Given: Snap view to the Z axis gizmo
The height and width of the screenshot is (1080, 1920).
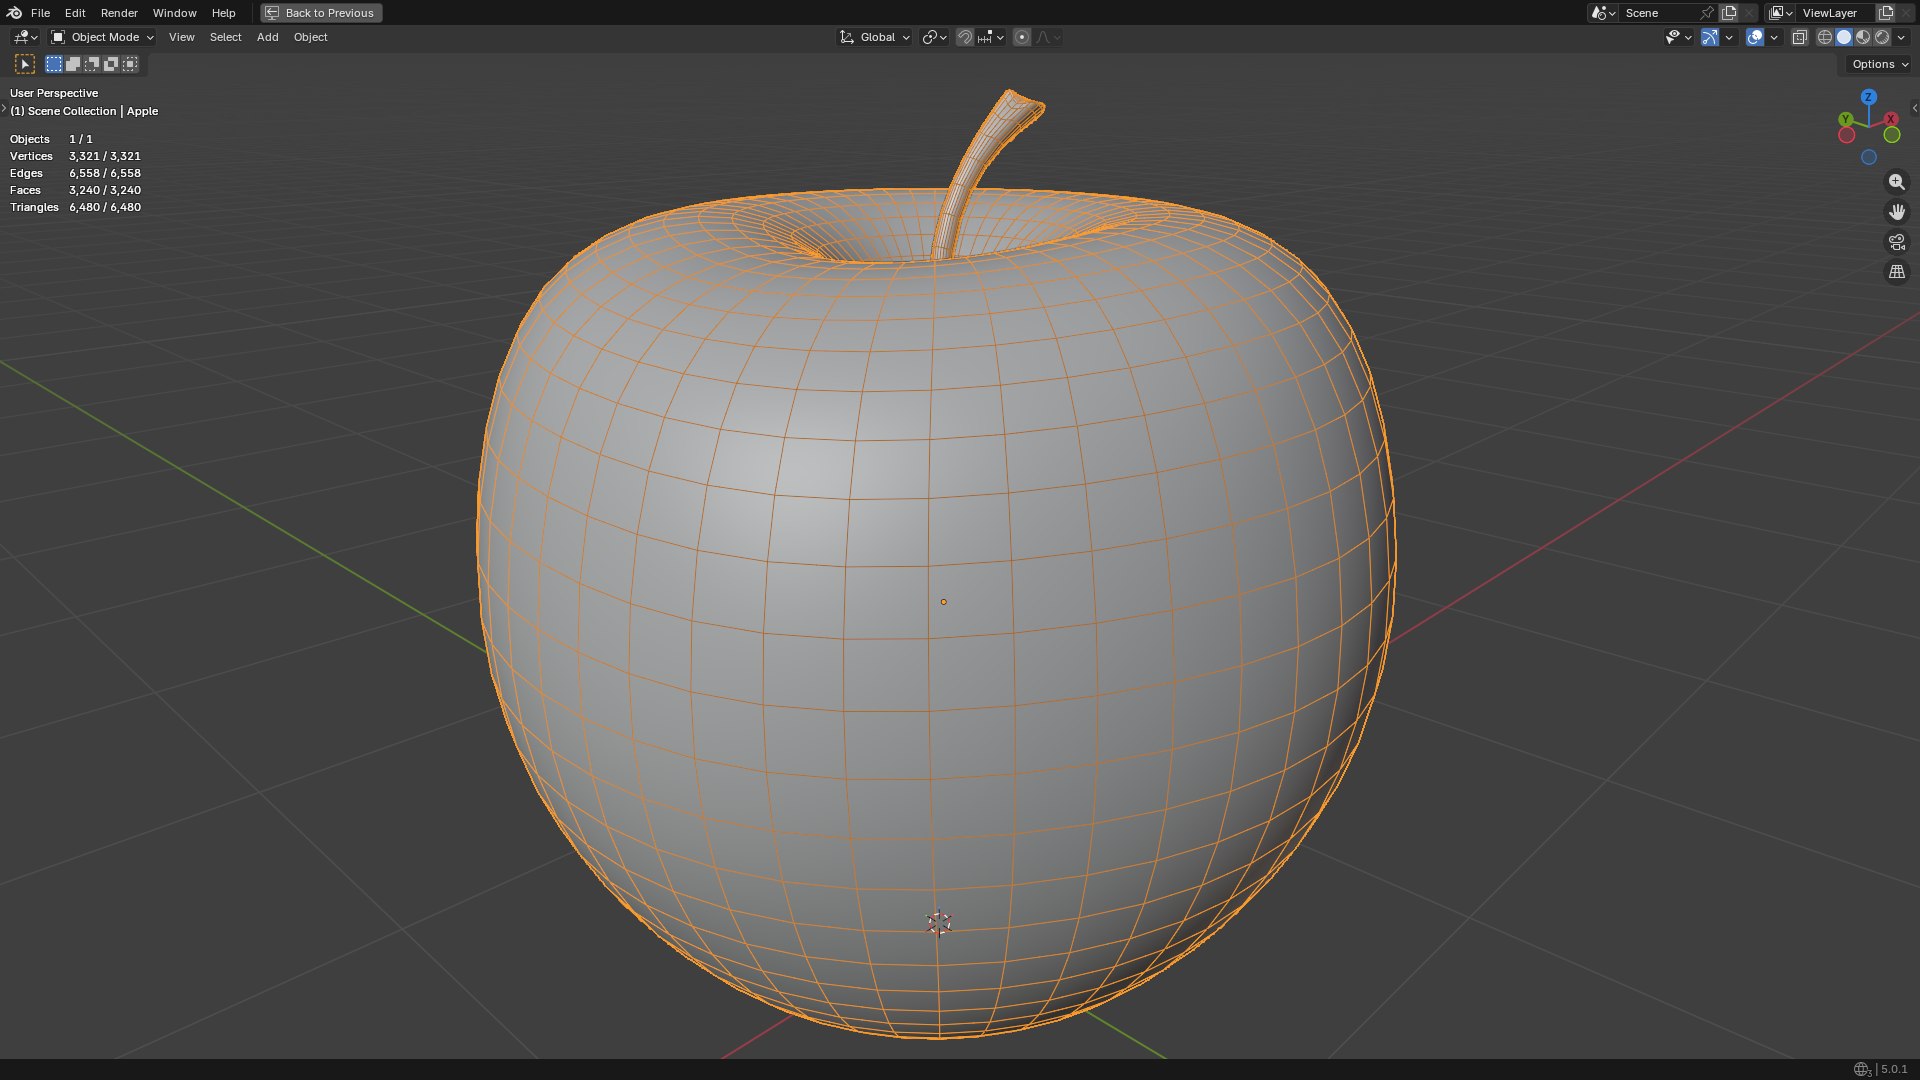Looking at the screenshot, I should pos(1868,97).
